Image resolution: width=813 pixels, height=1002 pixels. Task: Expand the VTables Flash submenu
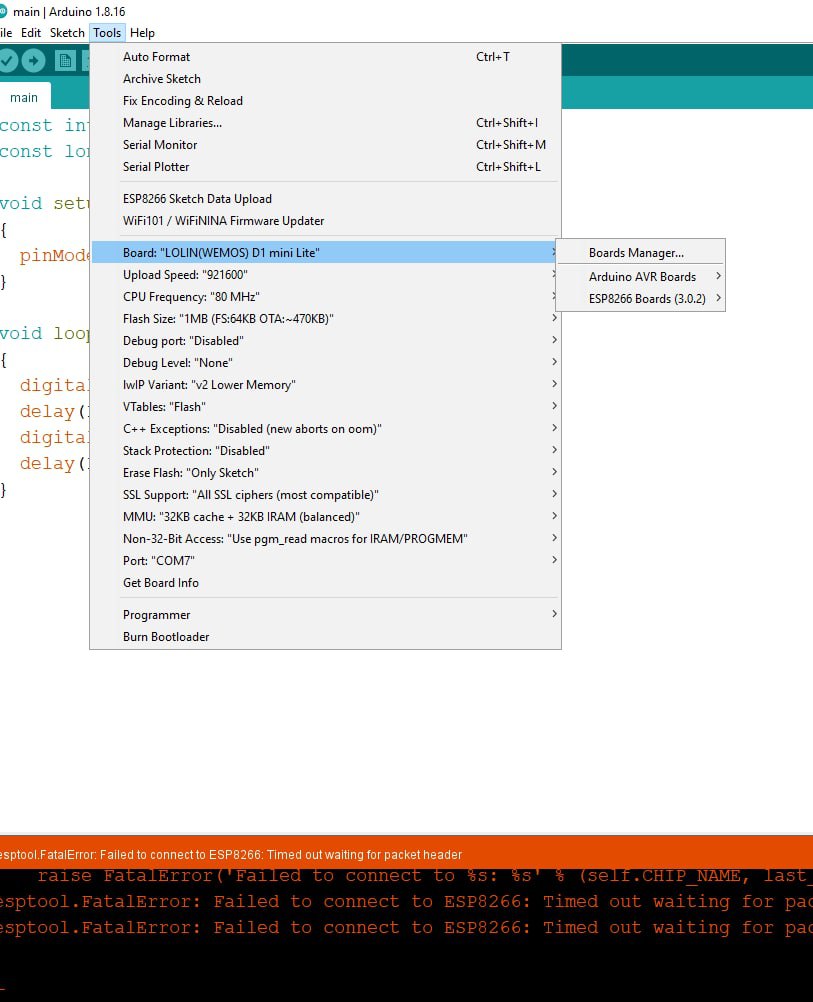pos(325,407)
